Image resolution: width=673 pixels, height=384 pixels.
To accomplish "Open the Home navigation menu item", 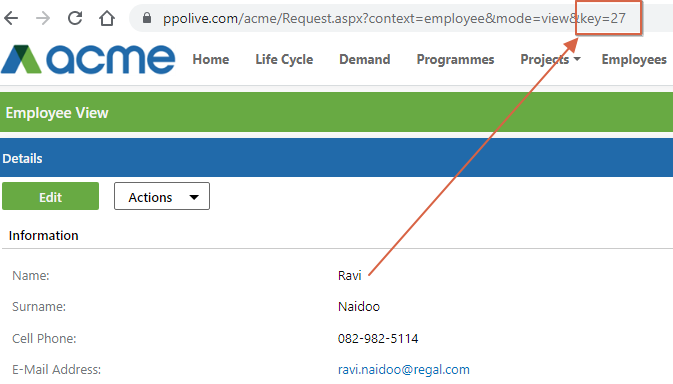I will [211, 59].
